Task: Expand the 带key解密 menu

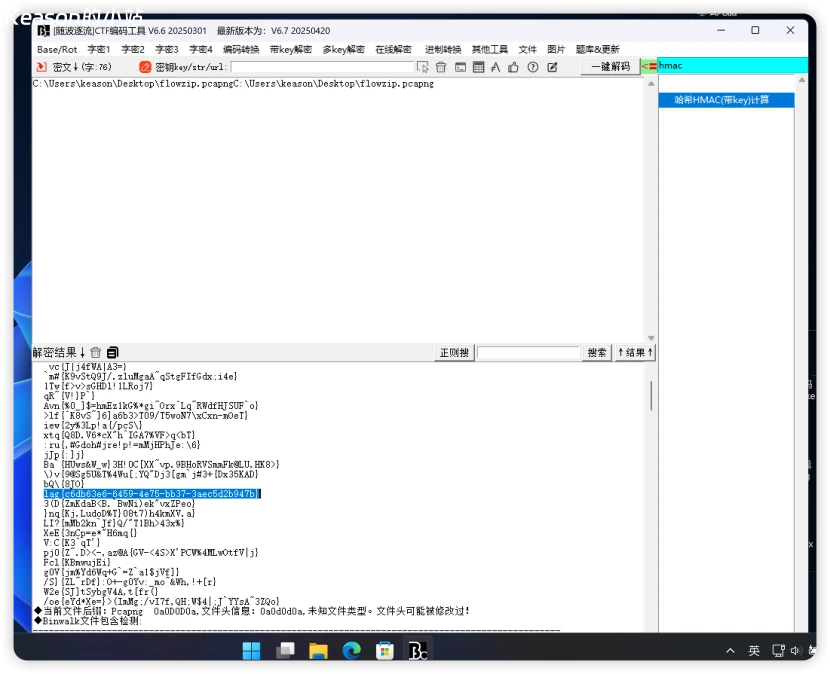Action: click(290, 49)
